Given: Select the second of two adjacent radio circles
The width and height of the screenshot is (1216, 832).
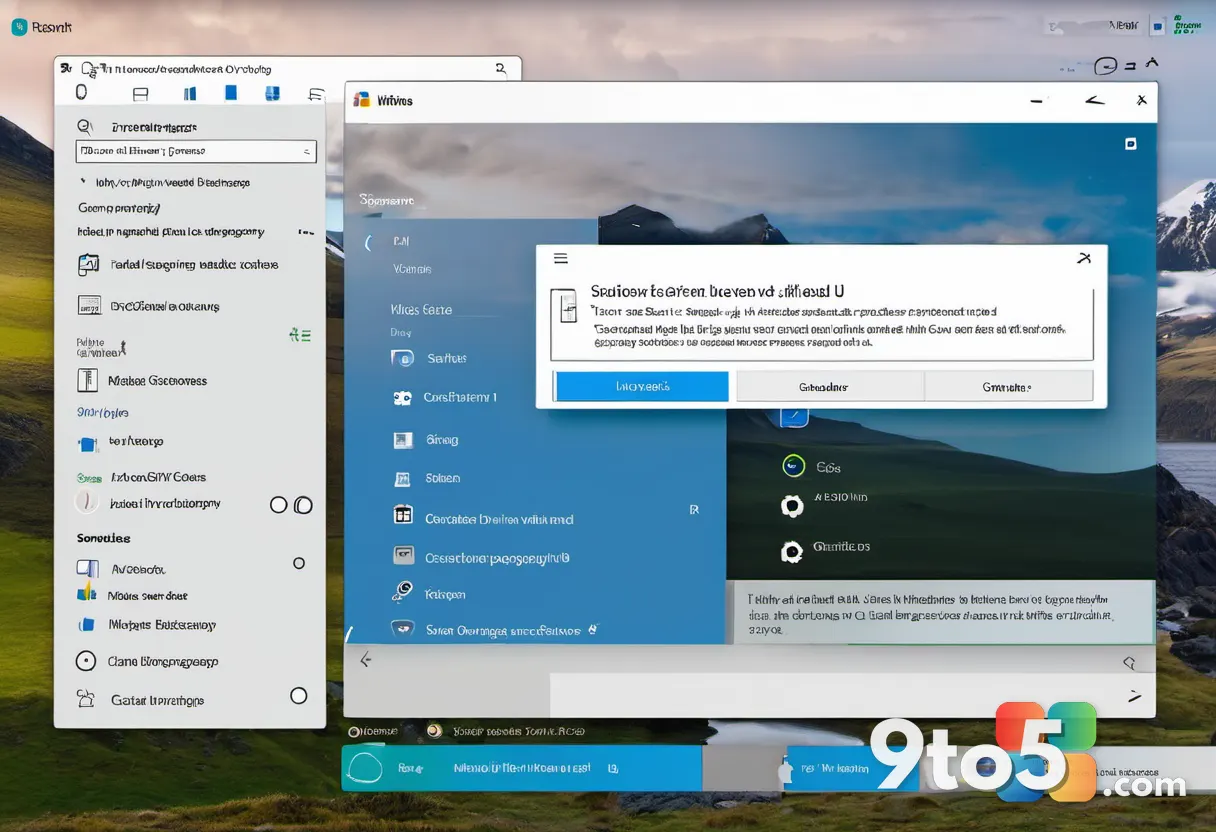Looking at the screenshot, I should [303, 505].
